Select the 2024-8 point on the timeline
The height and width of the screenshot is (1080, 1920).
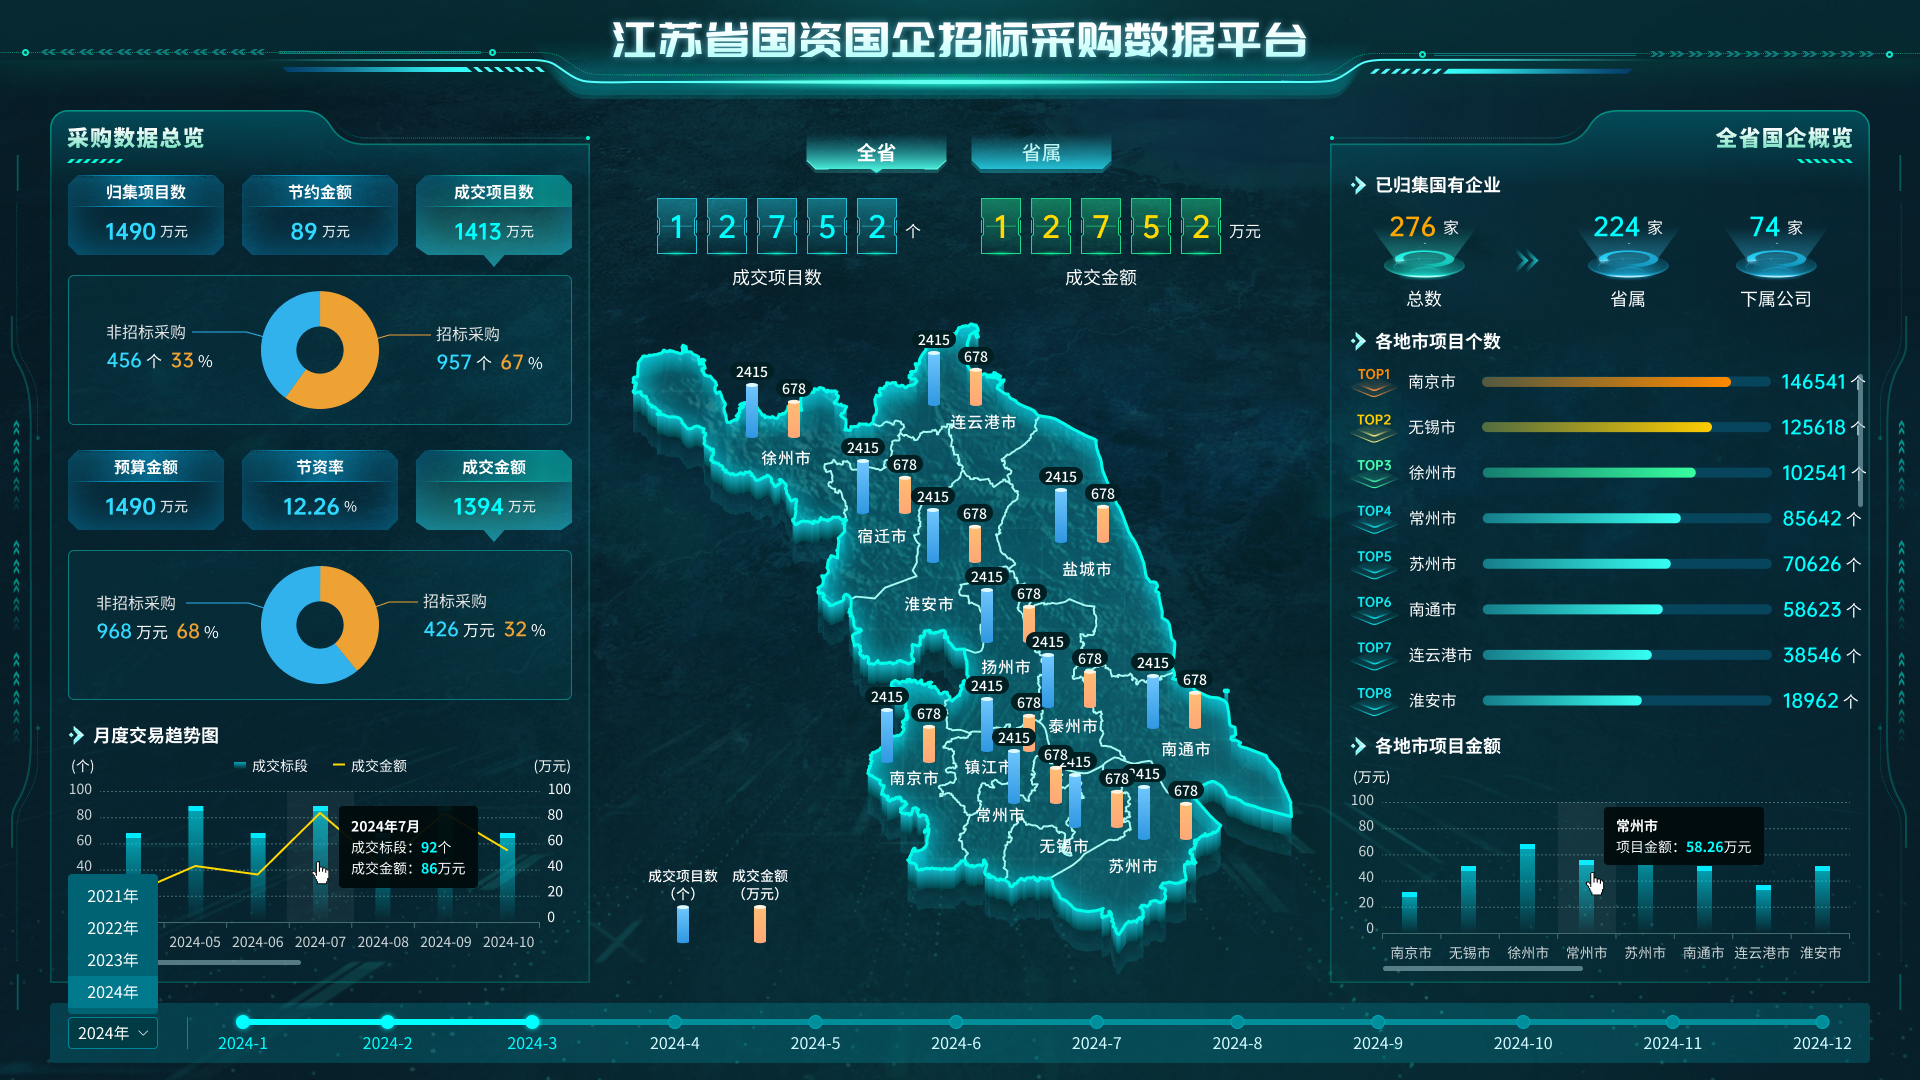click(x=1237, y=1023)
